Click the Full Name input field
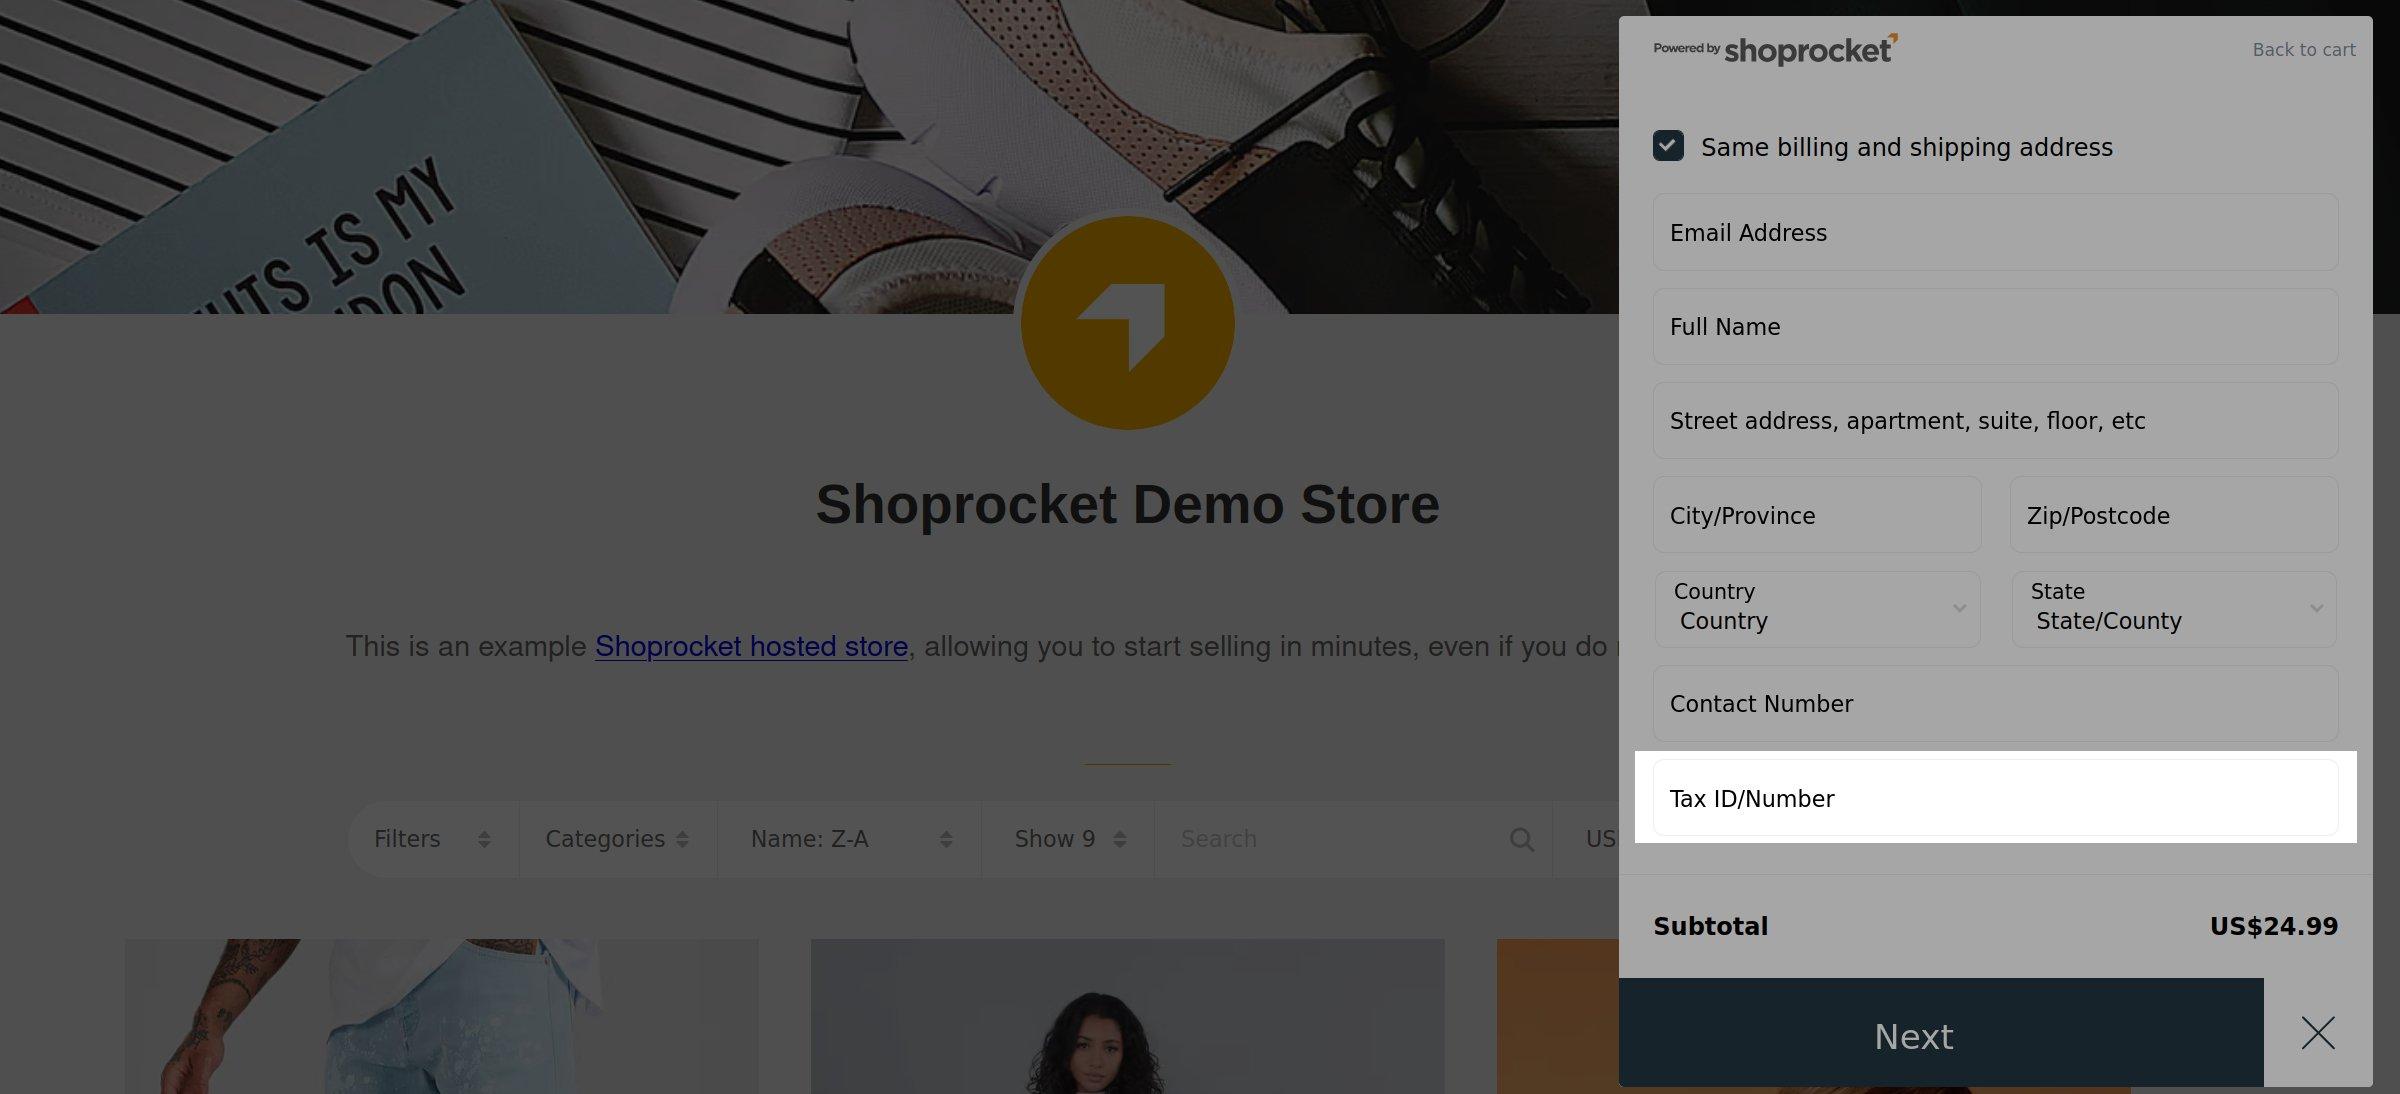This screenshot has width=2400, height=1094. [1994, 327]
